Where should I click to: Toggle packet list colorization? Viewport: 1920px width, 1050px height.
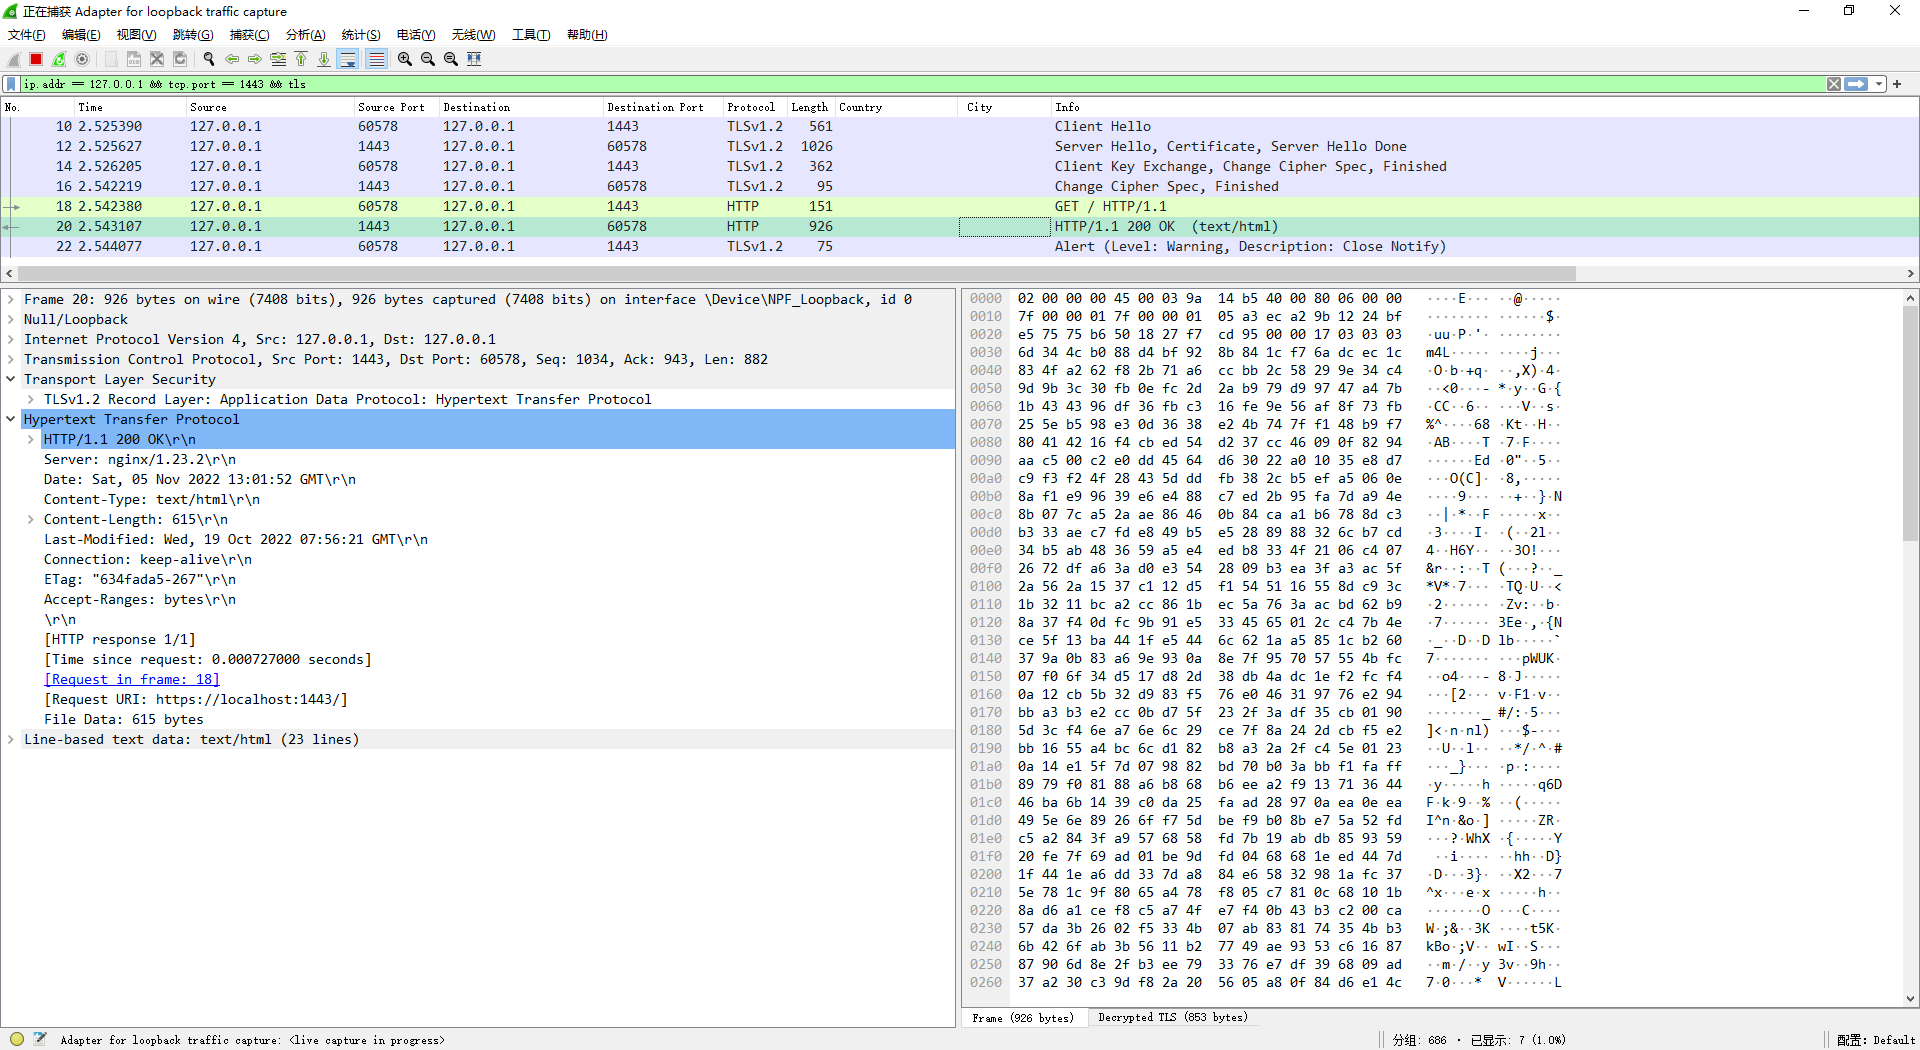coord(376,59)
